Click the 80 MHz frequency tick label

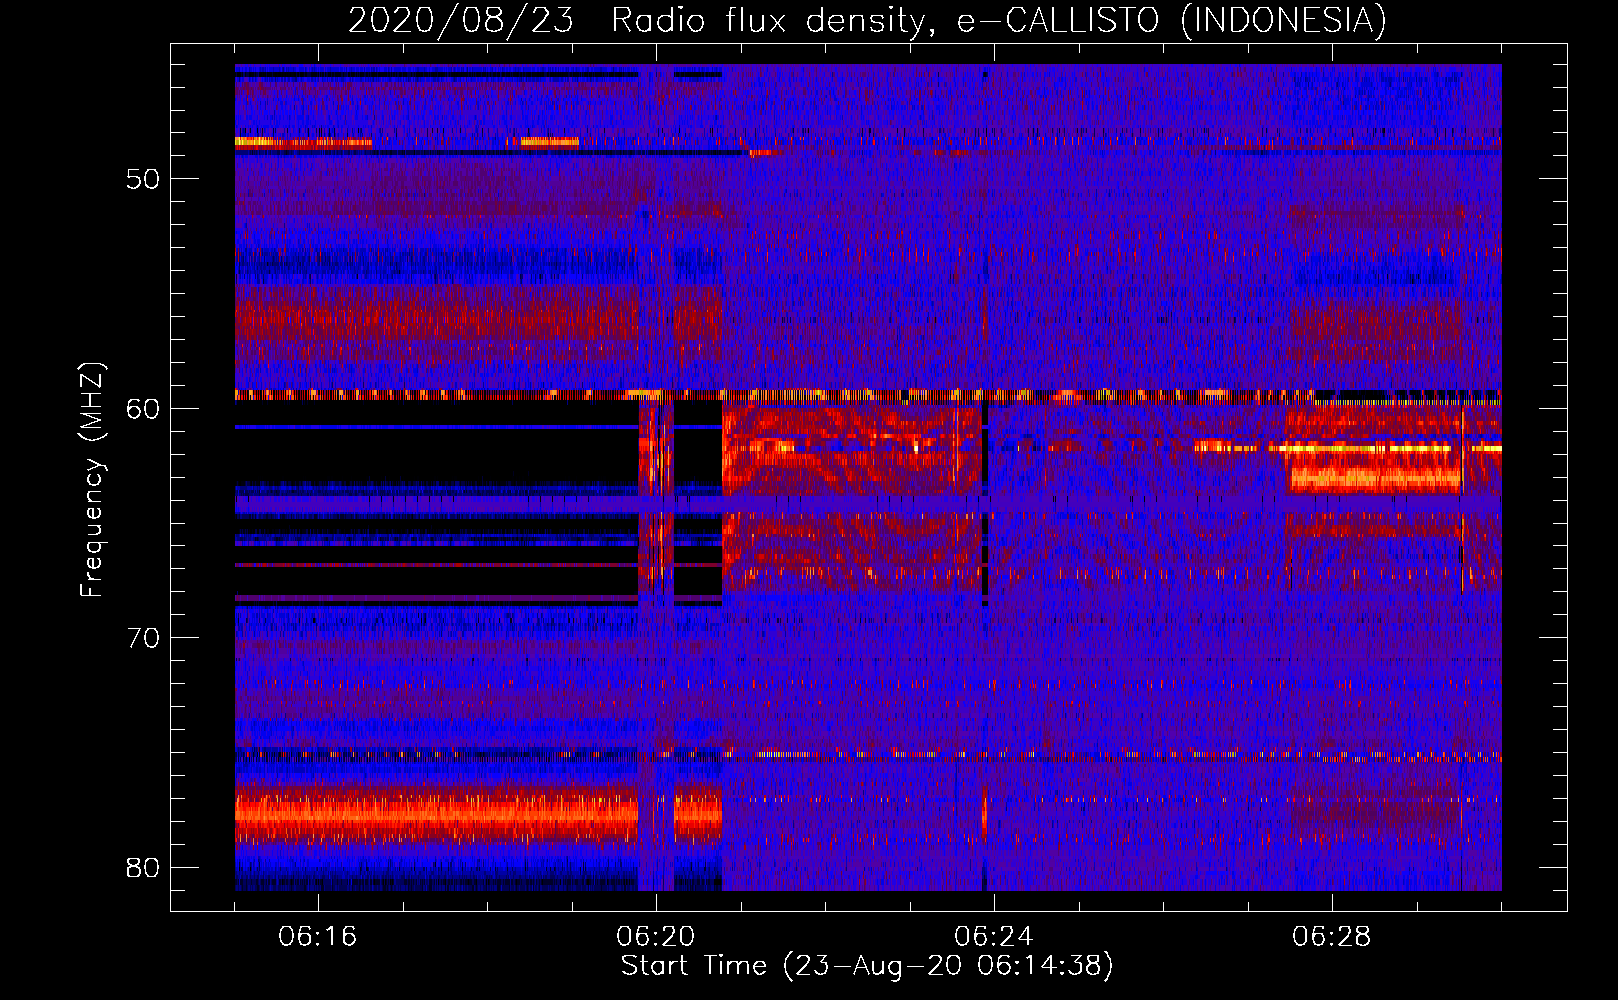click(x=143, y=867)
